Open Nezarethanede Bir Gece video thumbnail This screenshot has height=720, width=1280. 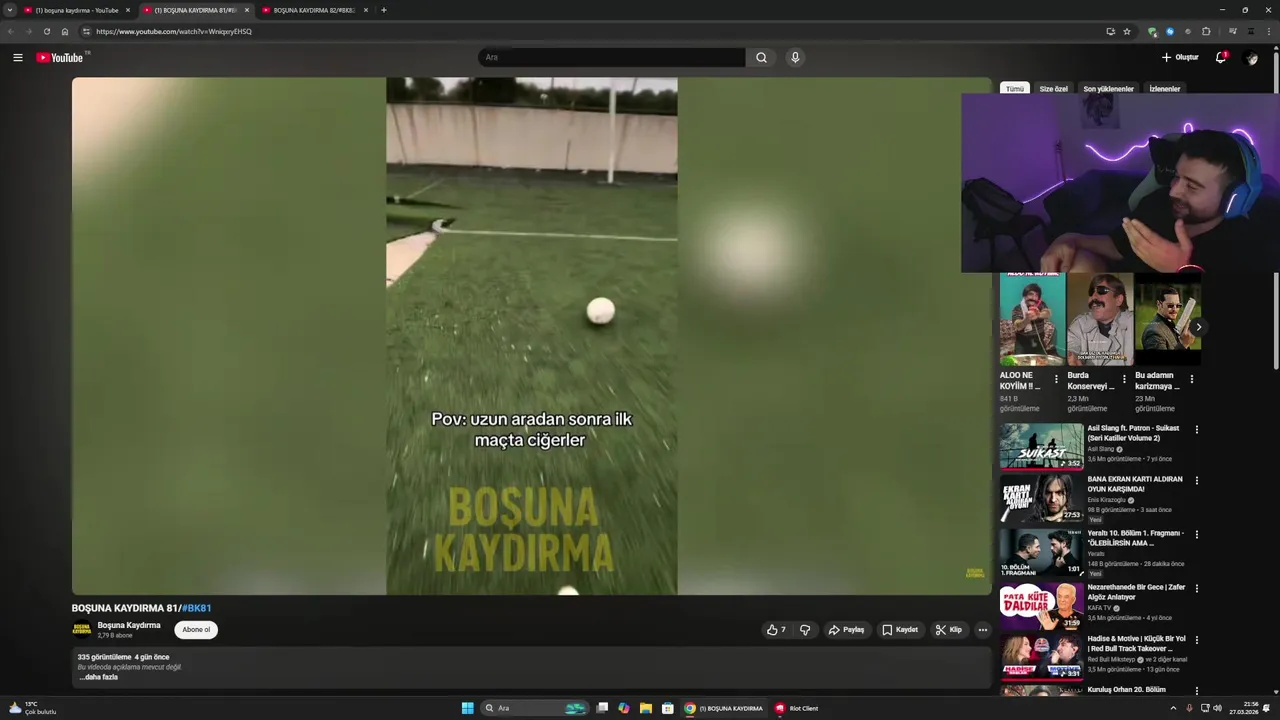click(1041, 605)
